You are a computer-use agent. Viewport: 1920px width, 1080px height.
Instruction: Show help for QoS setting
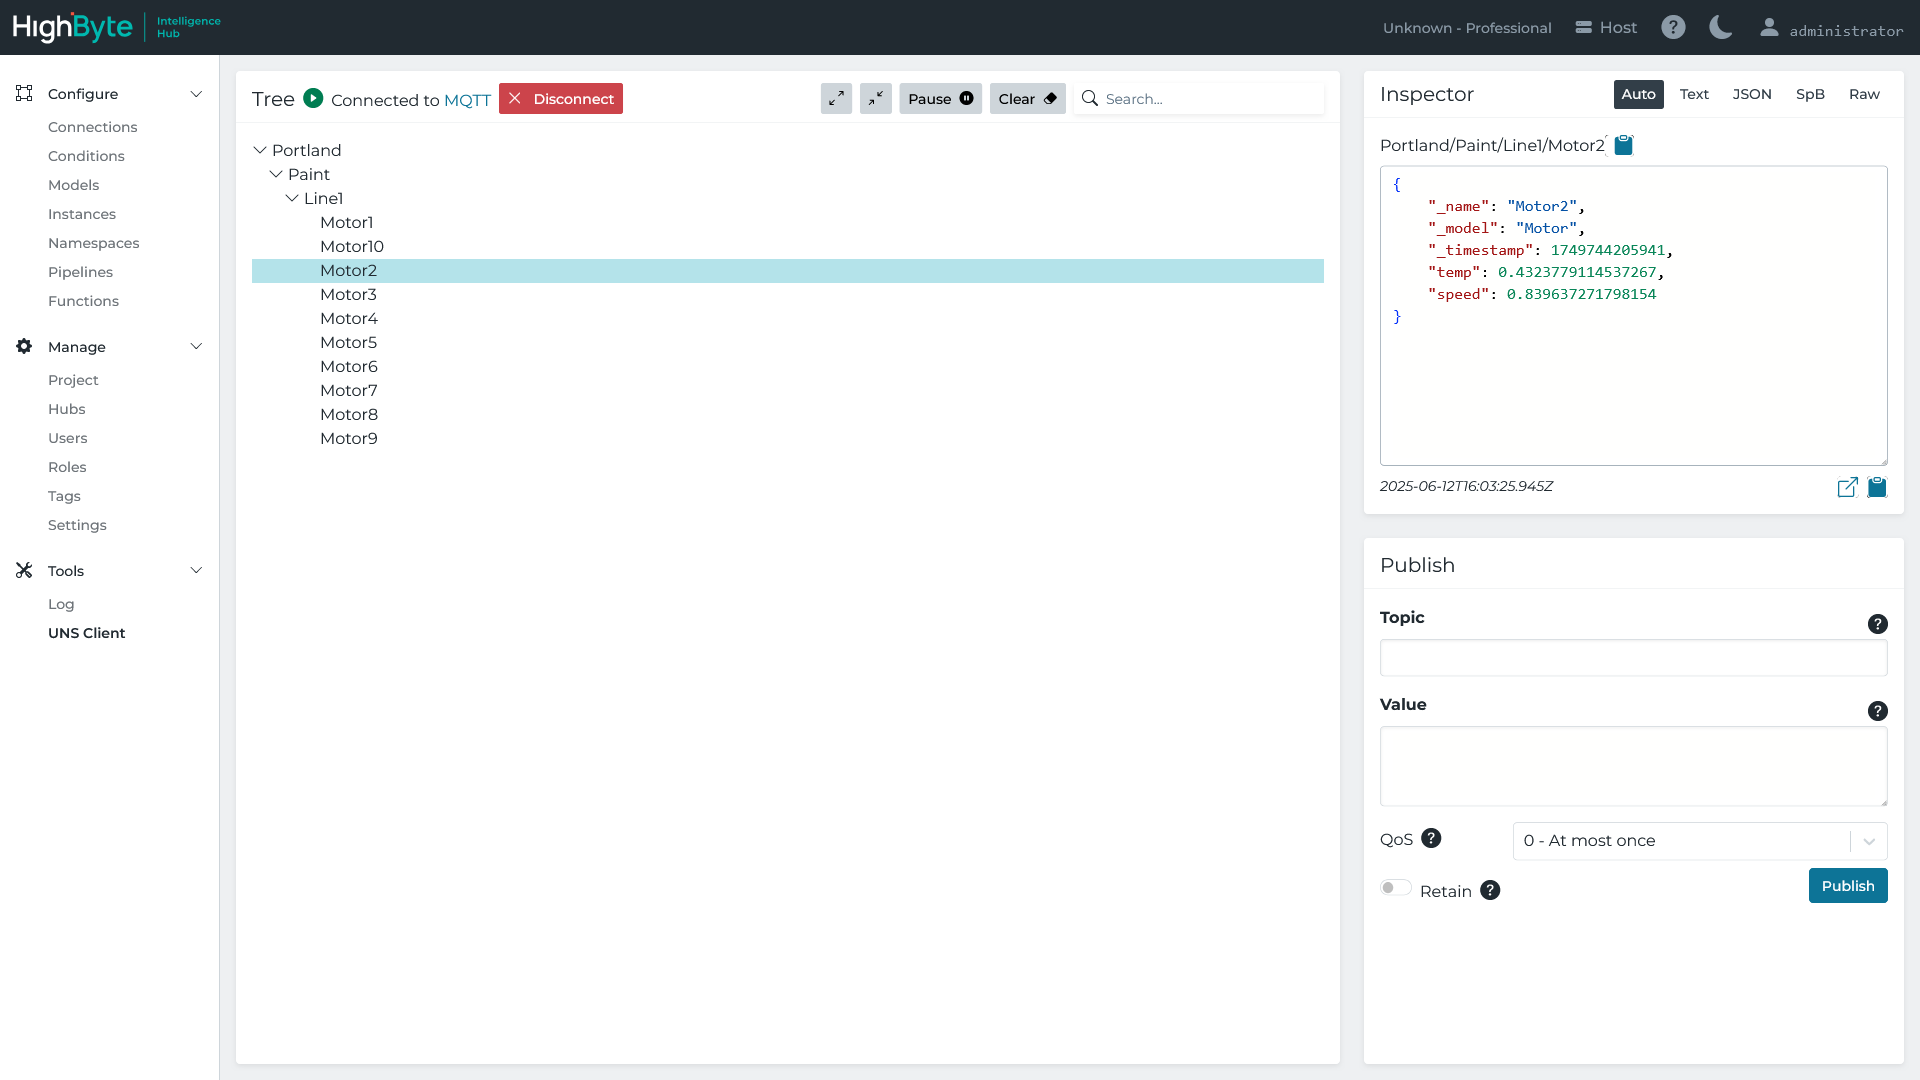coord(1431,838)
